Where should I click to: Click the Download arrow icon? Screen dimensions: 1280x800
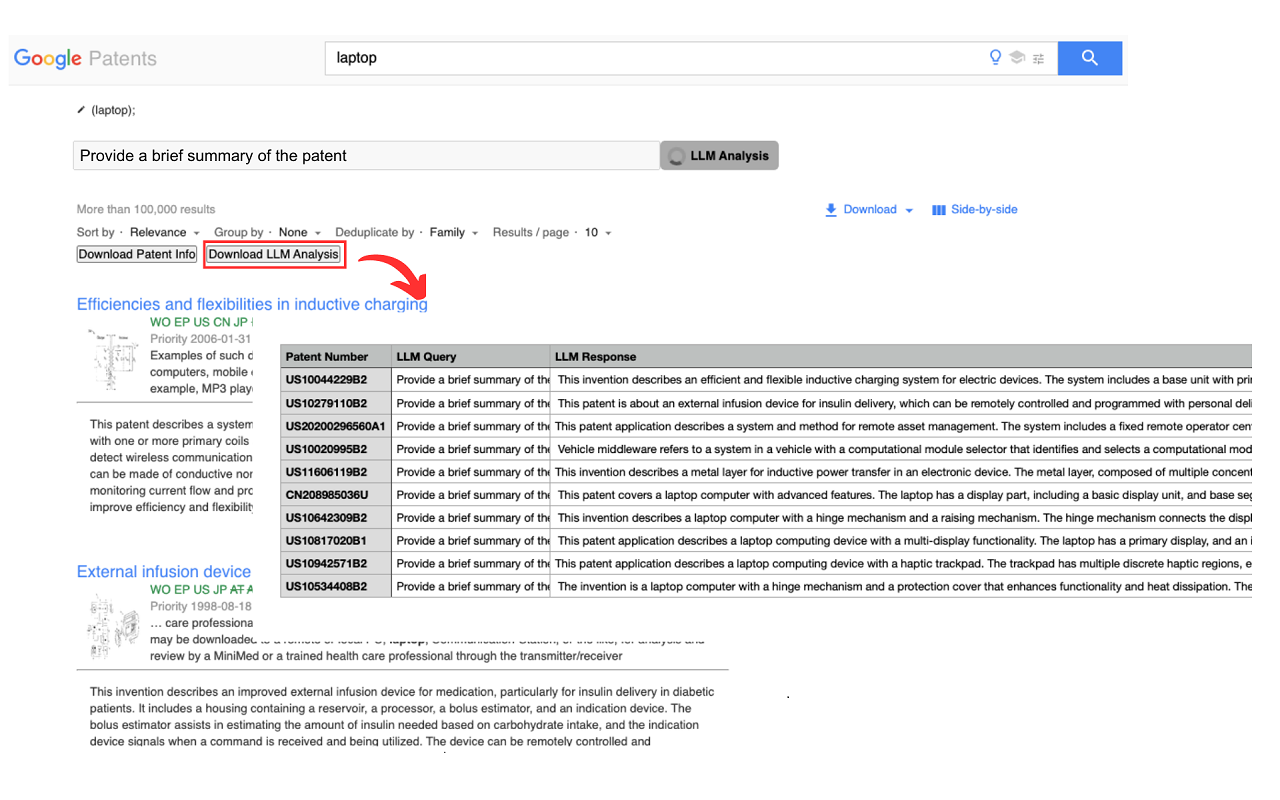click(830, 210)
